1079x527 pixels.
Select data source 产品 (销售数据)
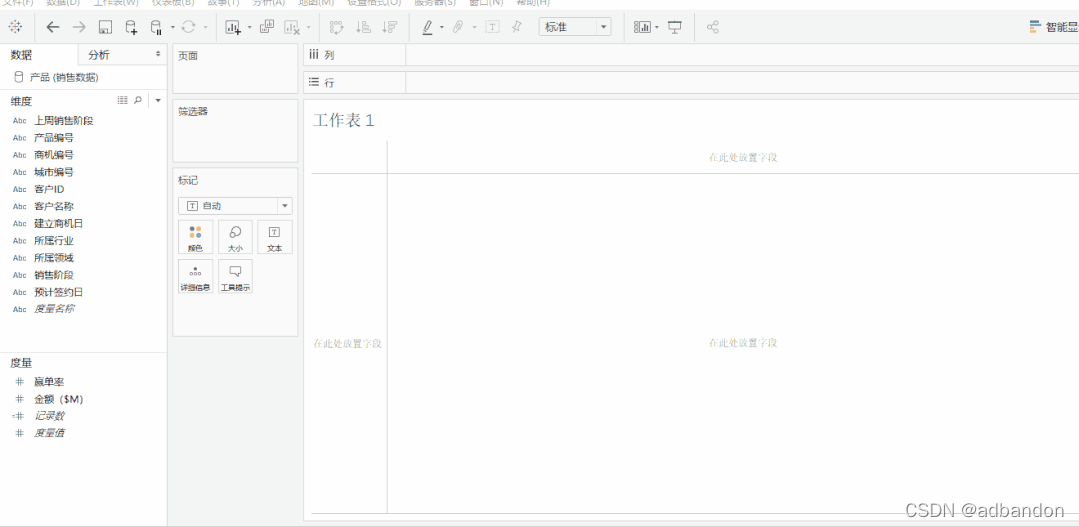[x=63, y=78]
